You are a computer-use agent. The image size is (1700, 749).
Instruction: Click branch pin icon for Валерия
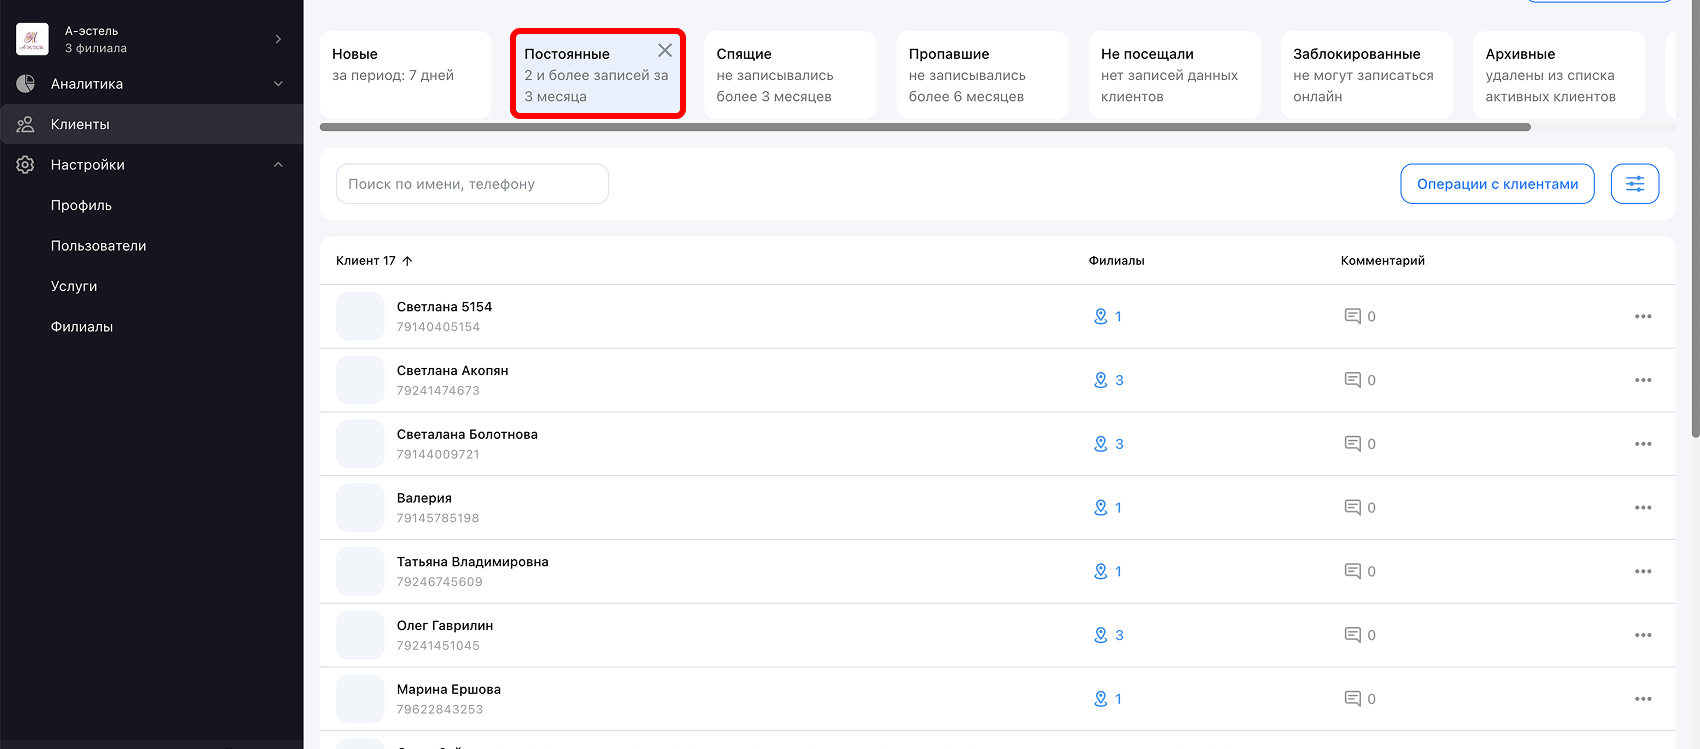1100,508
